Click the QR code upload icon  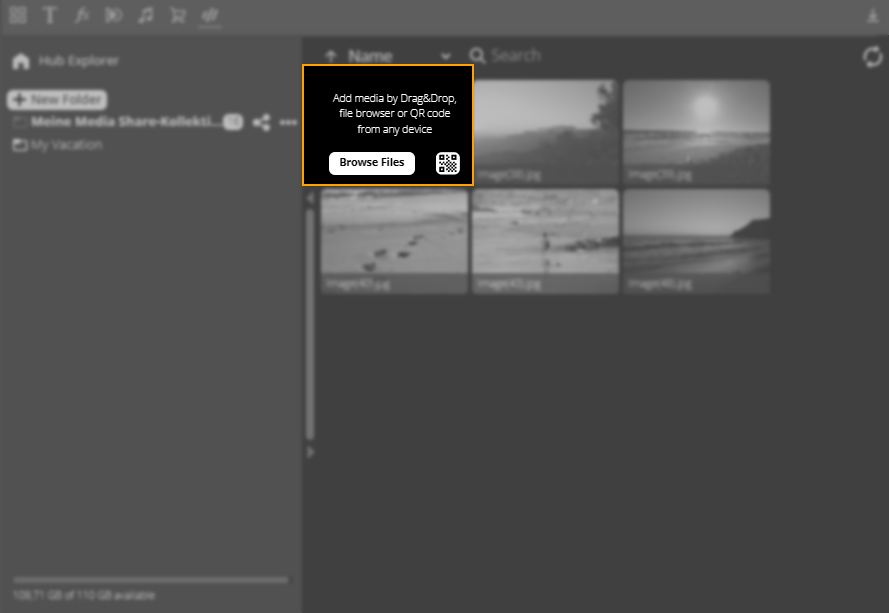pos(448,163)
